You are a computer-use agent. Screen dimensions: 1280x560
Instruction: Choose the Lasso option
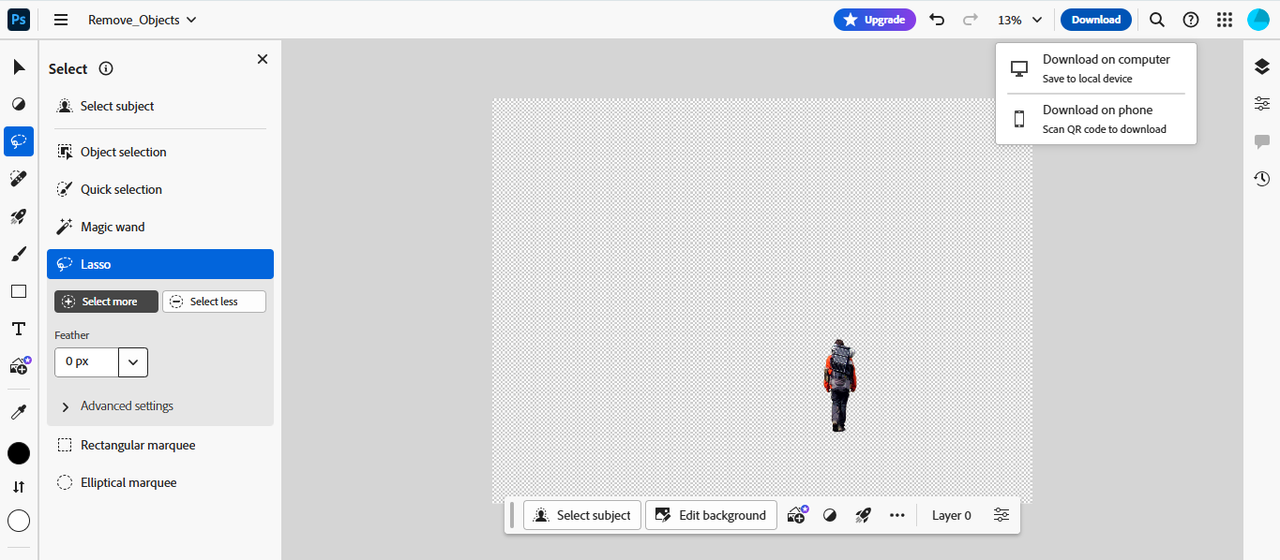point(160,264)
